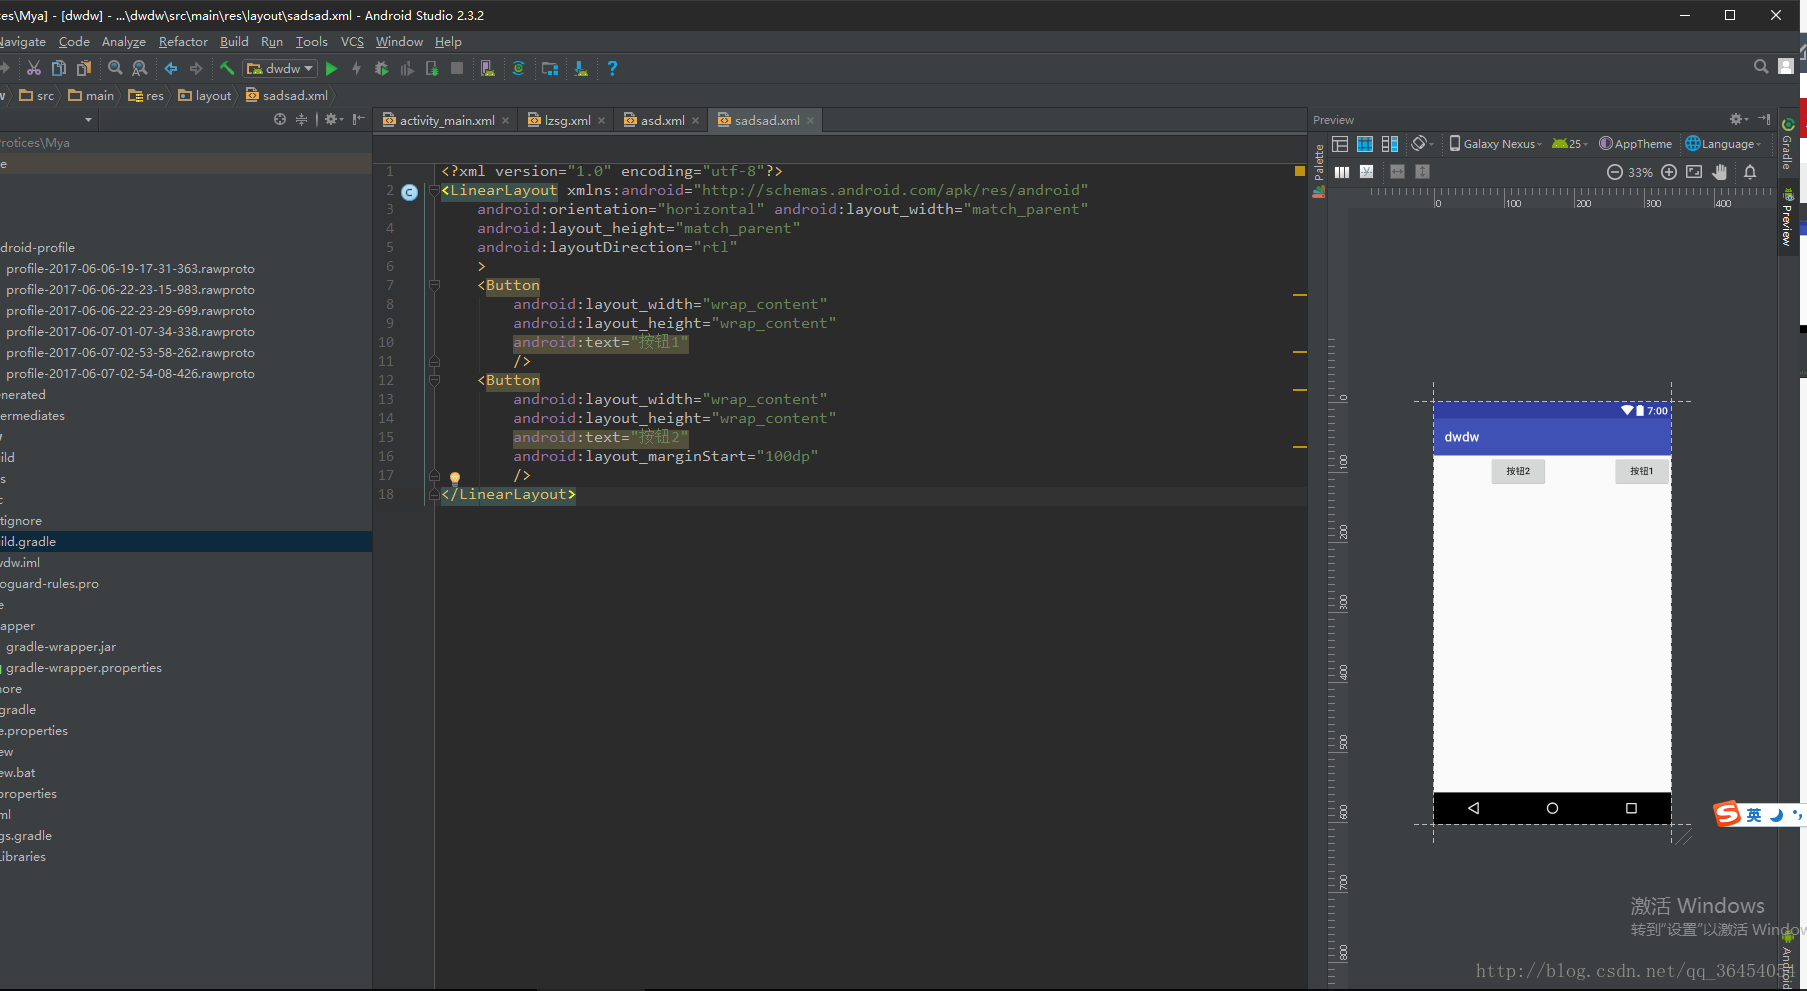Select the Pan hand tool in preview
Screen dimensions: 1807x991
tap(1720, 172)
